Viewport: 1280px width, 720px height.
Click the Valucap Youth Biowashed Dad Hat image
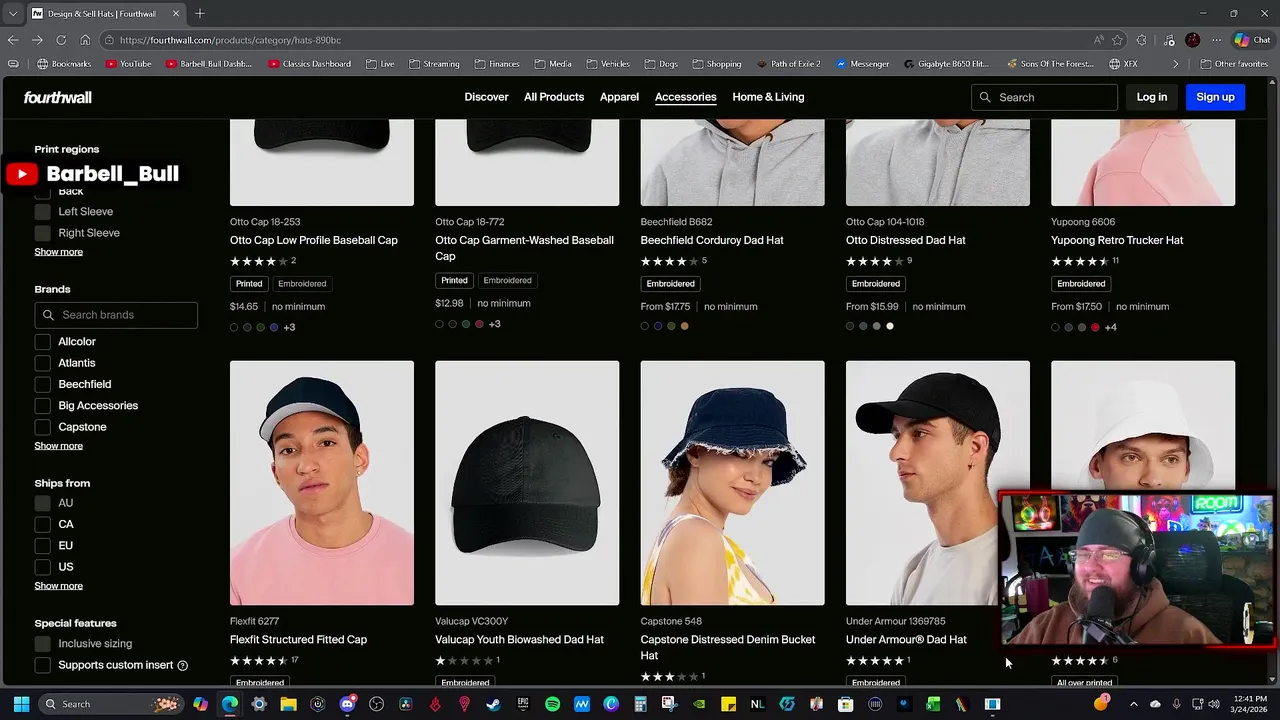tap(527, 483)
